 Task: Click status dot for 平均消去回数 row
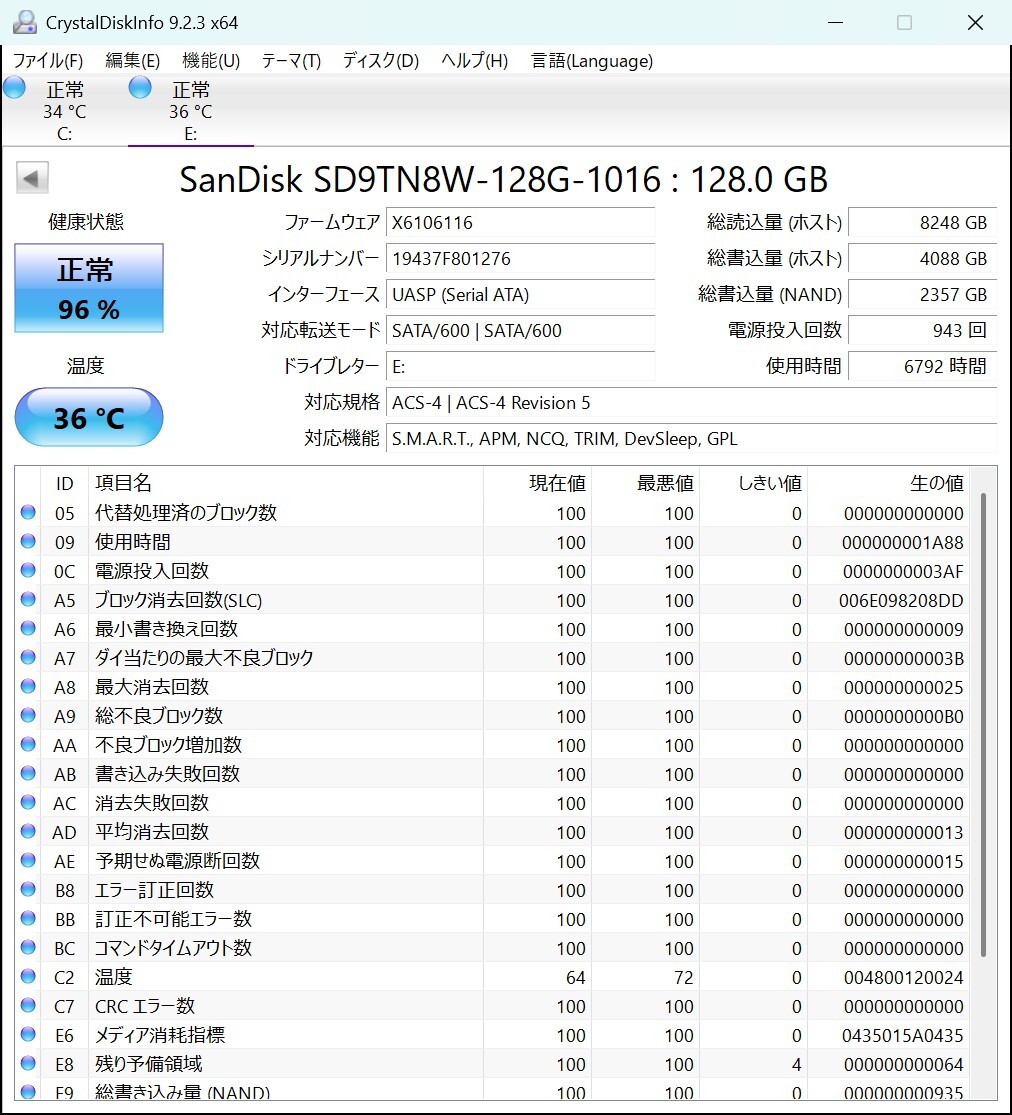coord(28,831)
